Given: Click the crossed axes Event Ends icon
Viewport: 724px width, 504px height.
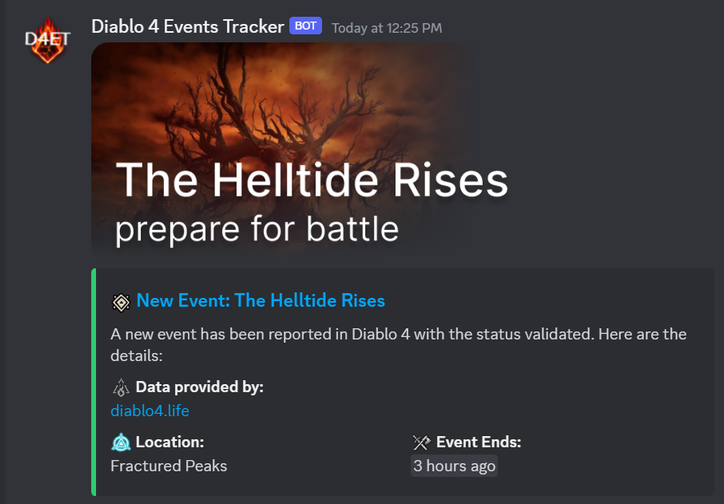Looking at the screenshot, I should pyautogui.click(x=421, y=442).
